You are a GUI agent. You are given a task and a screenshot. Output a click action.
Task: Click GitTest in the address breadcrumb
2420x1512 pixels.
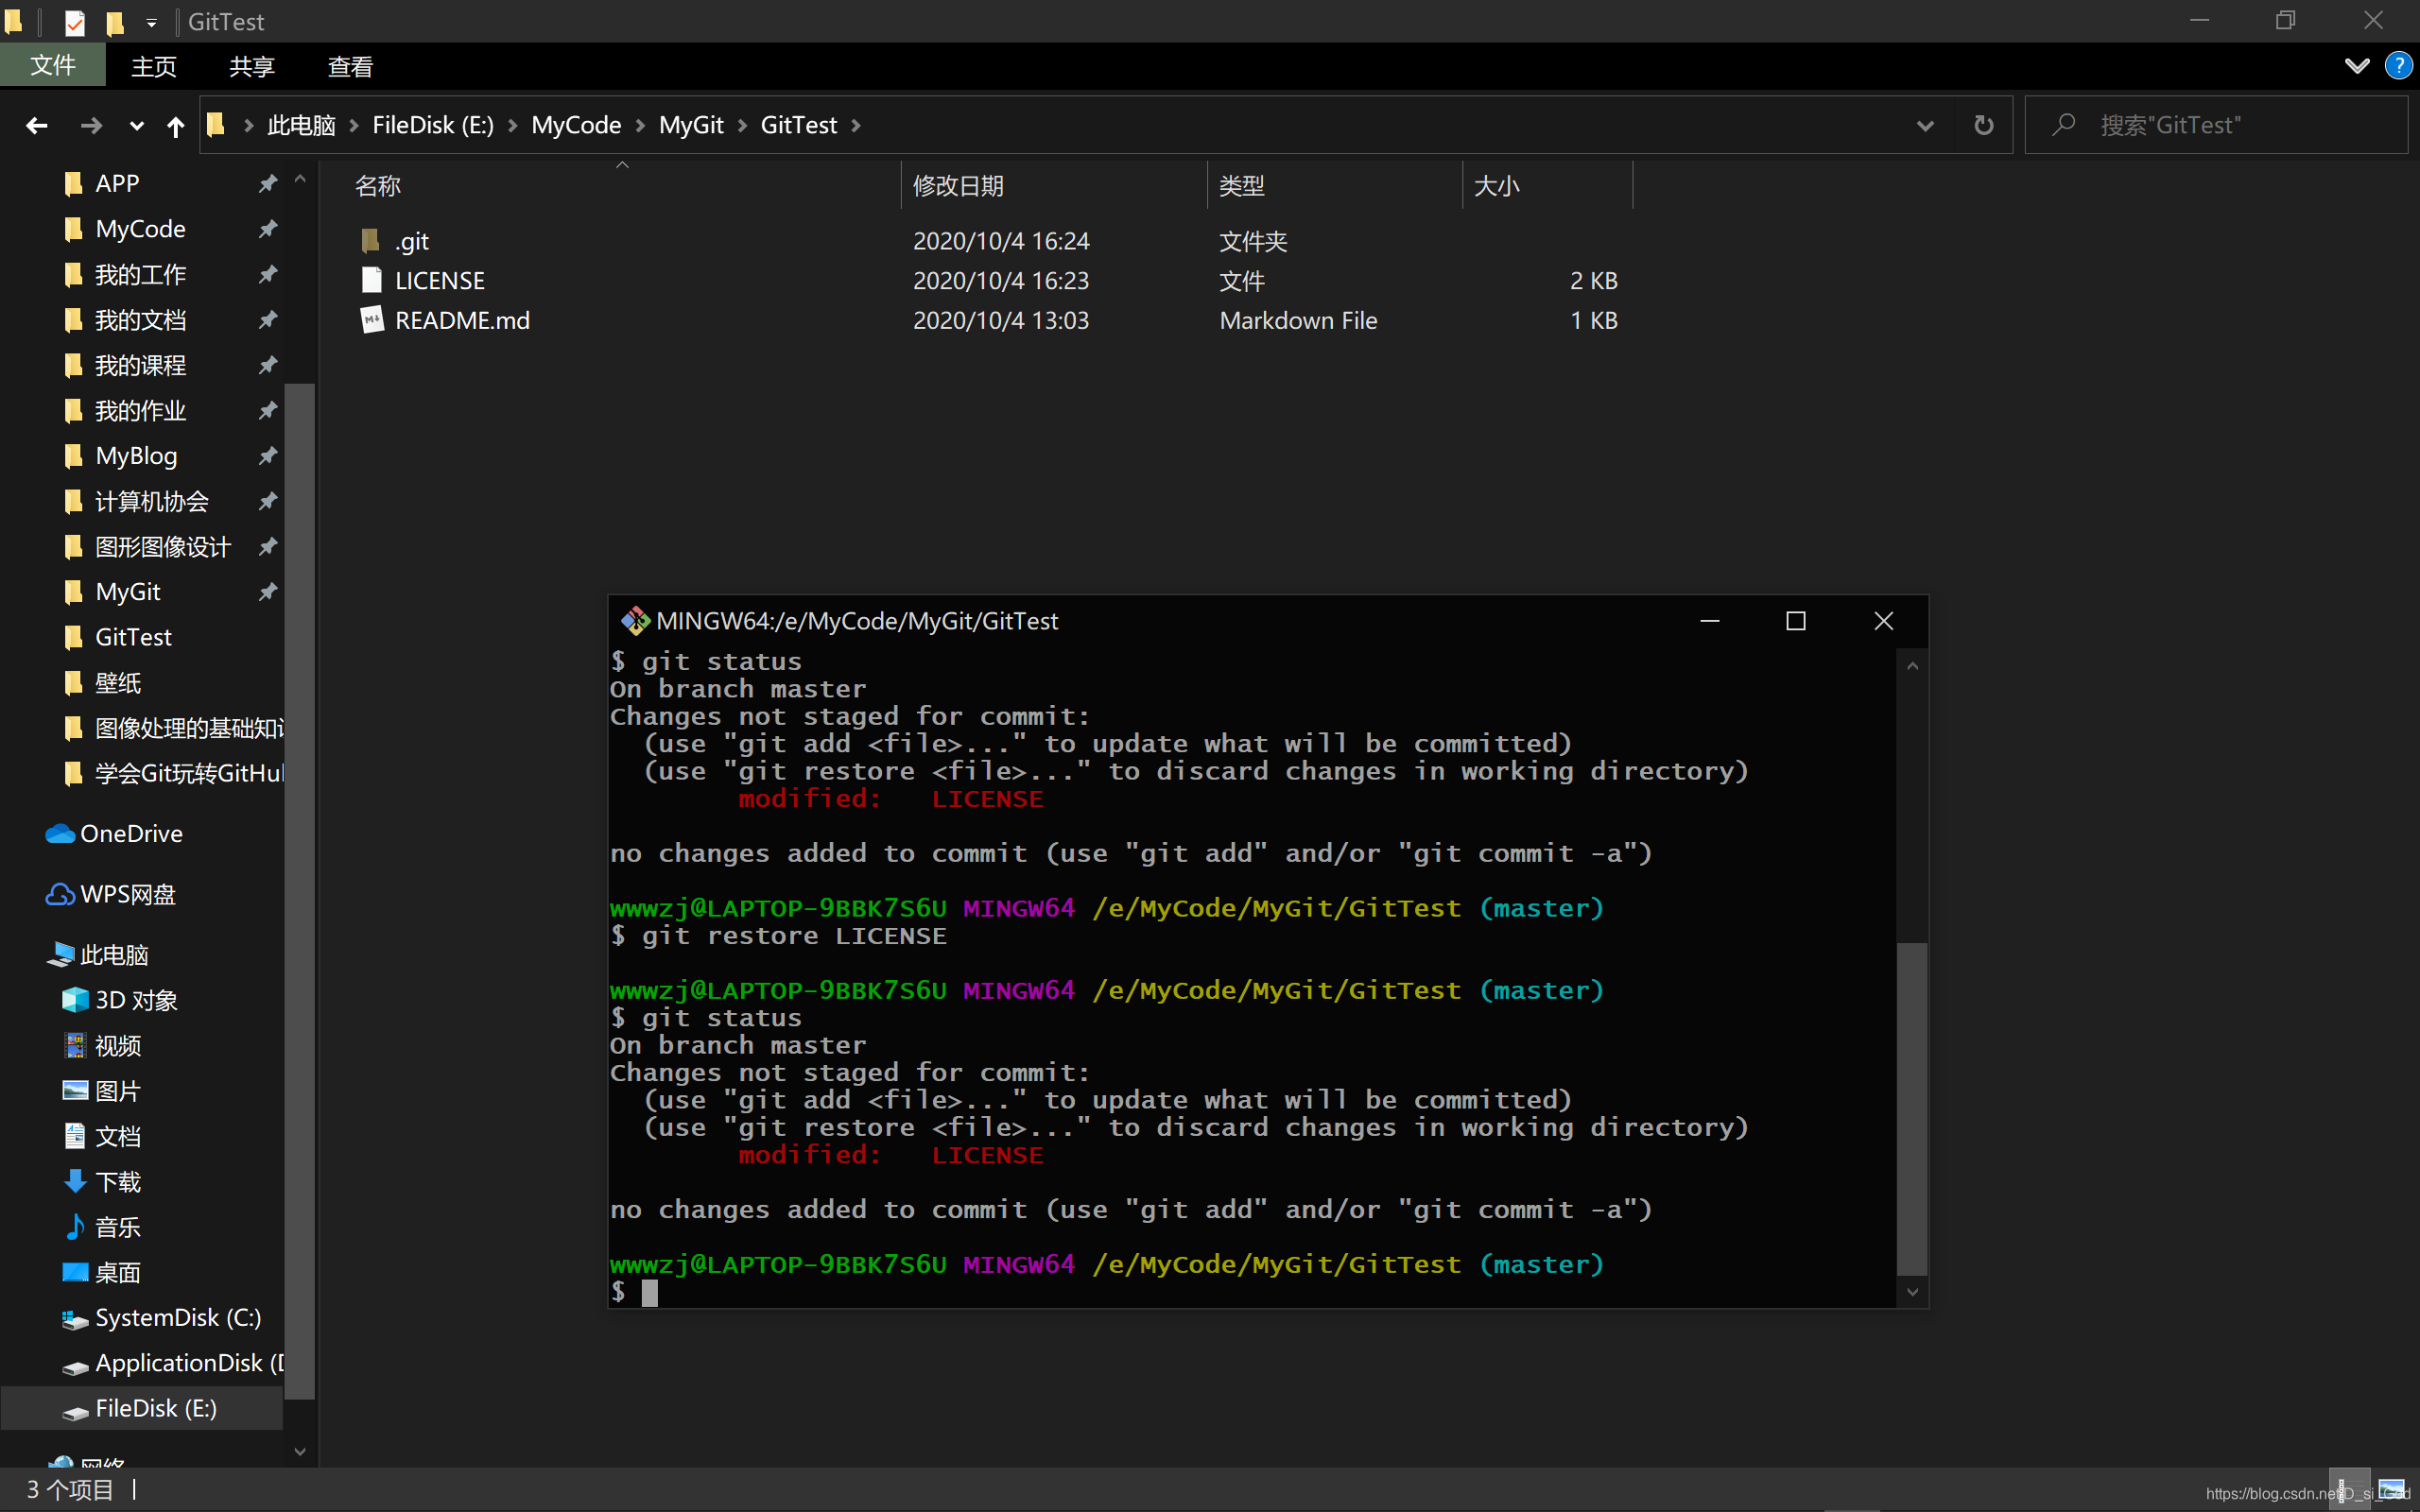(x=799, y=125)
